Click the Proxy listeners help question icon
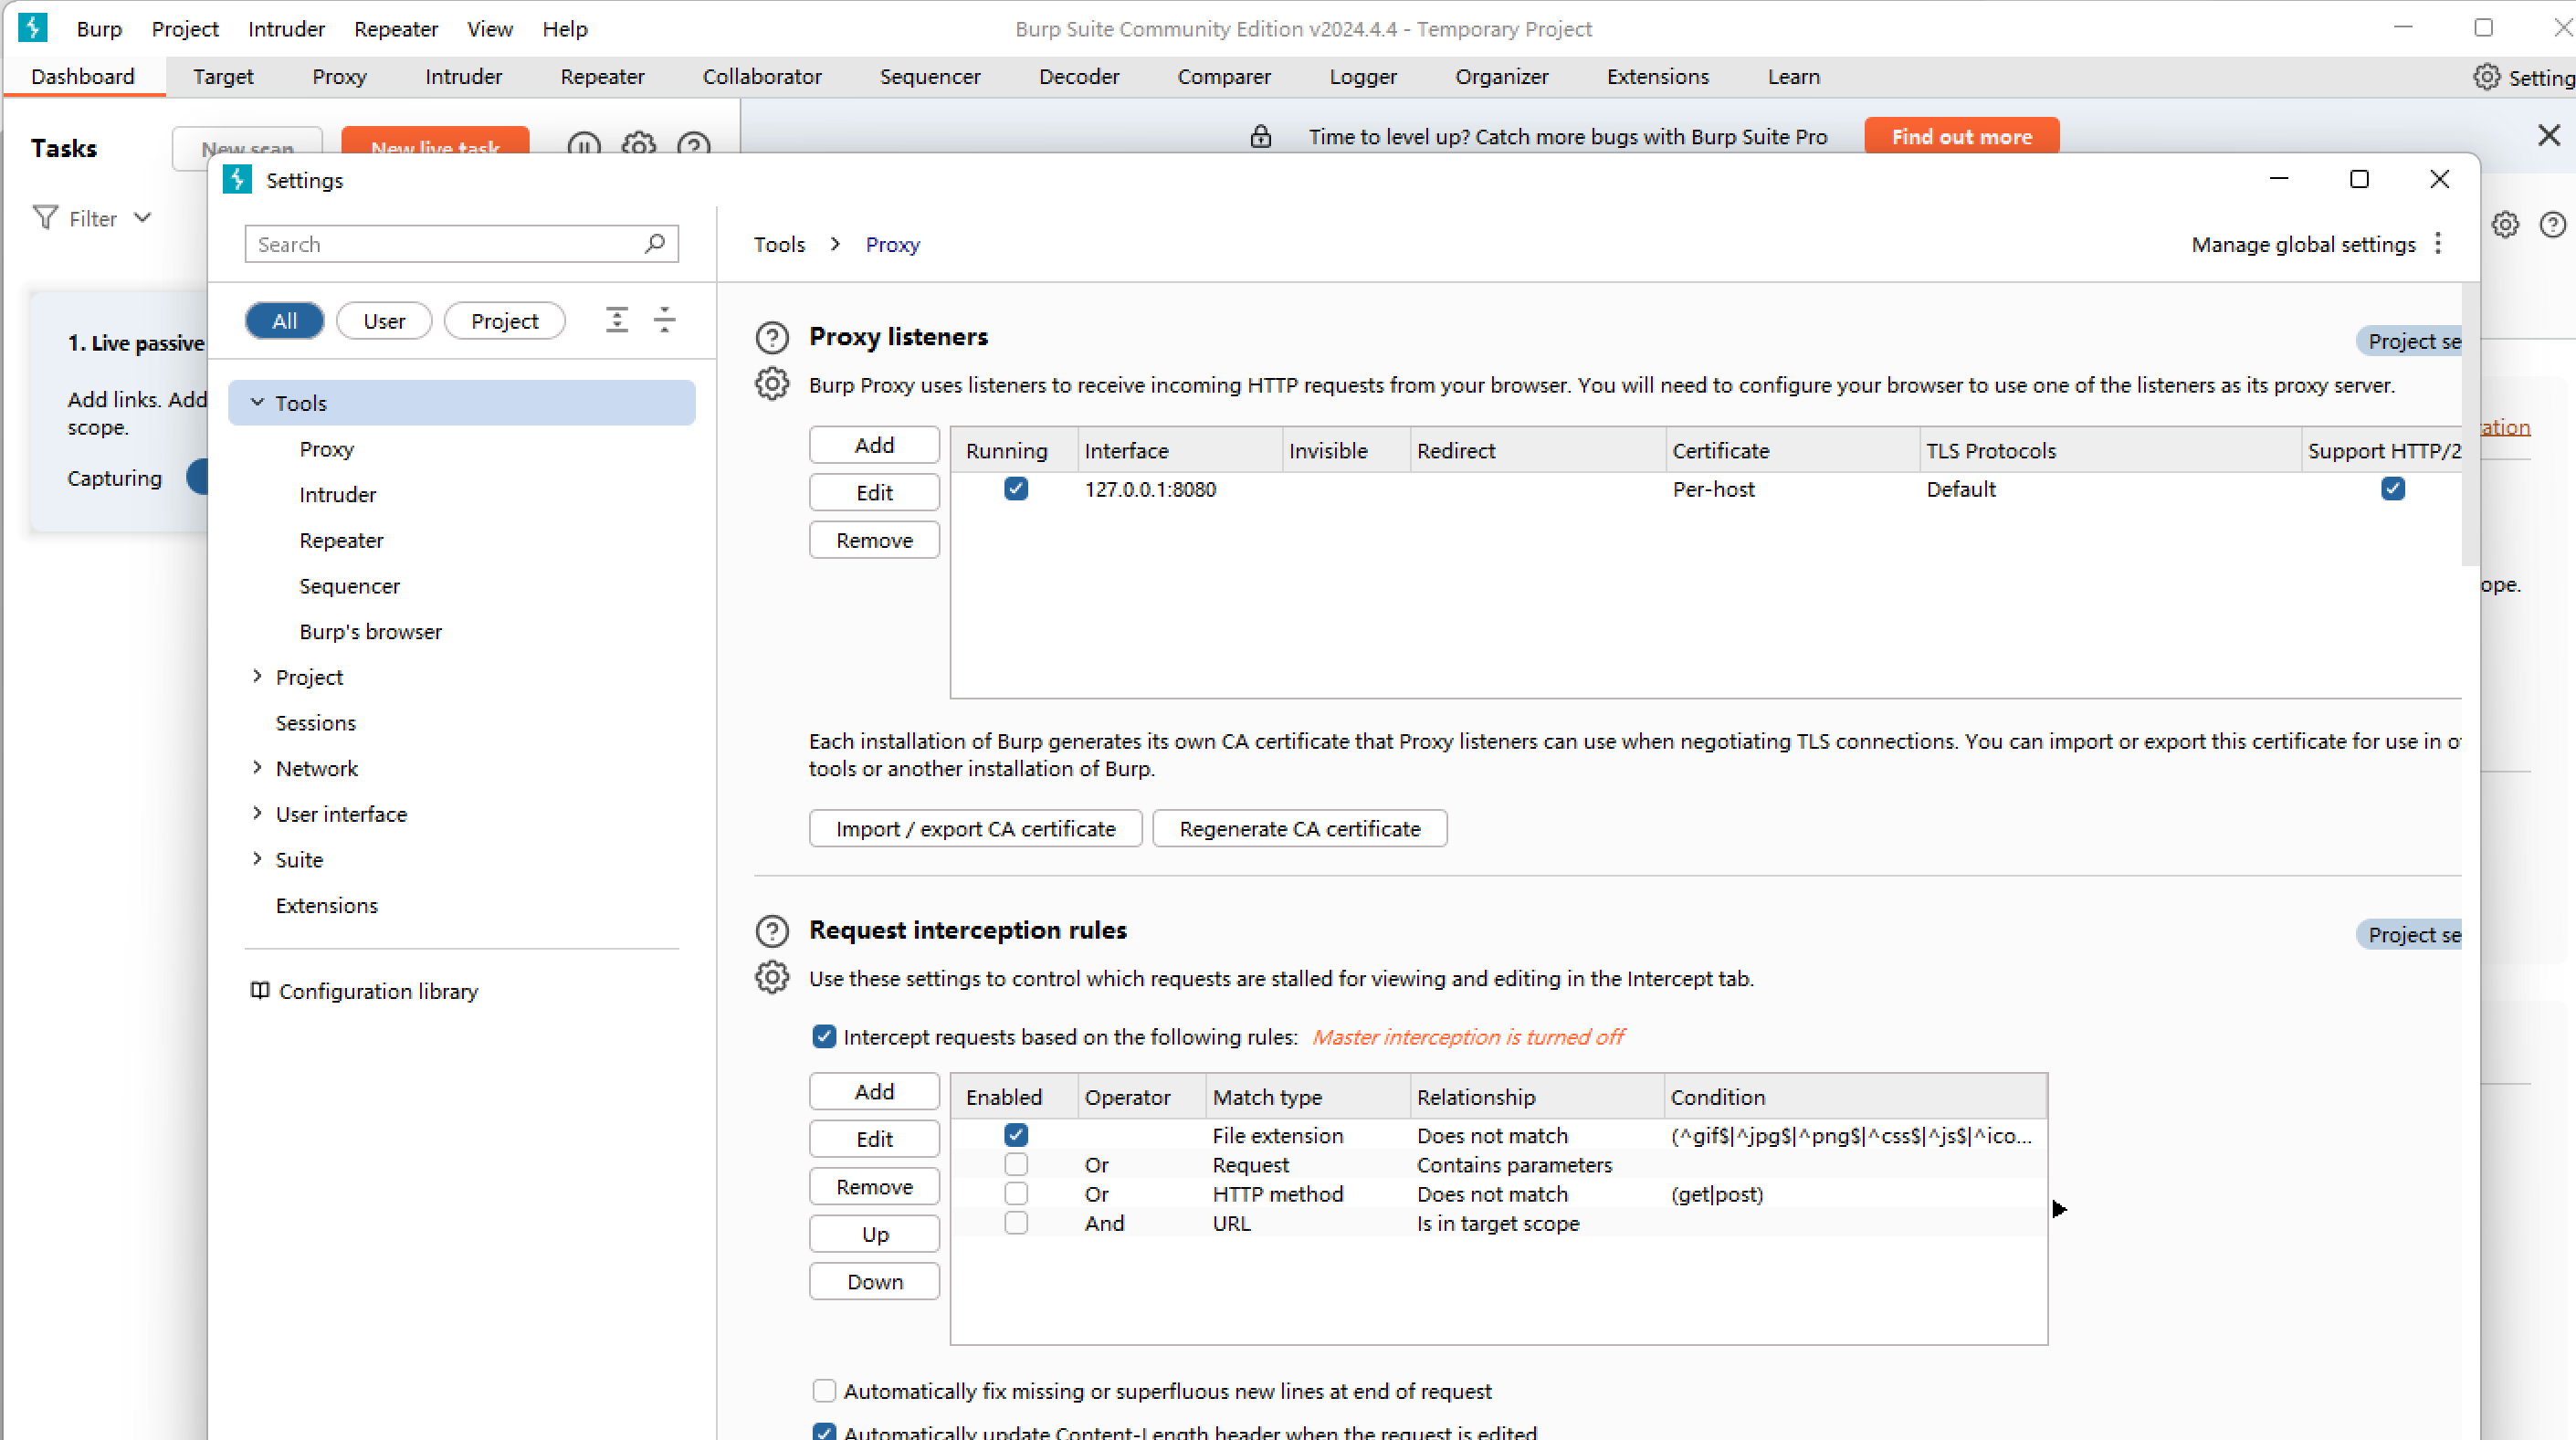The width and height of the screenshot is (2576, 1440). tap(771, 338)
